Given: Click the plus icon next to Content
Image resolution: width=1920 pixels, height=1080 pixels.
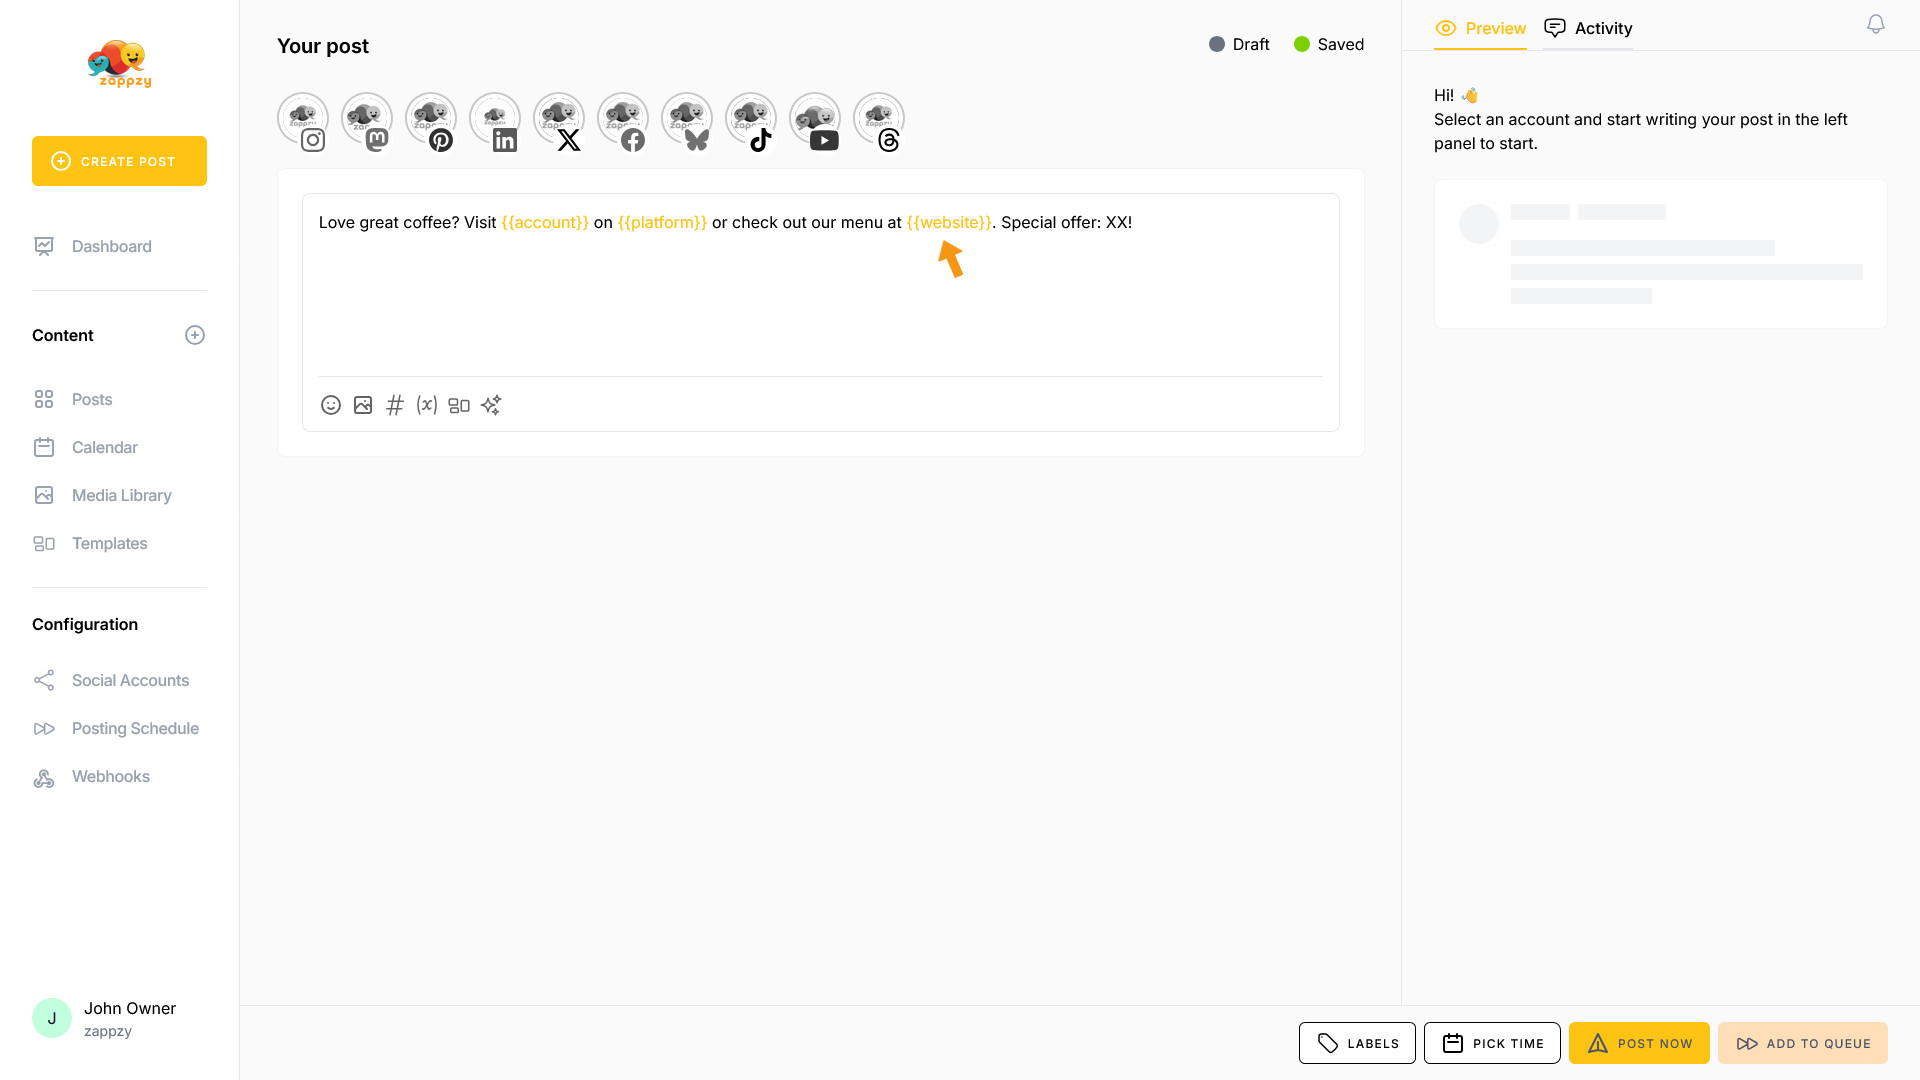Looking at the screenshot, I should coord(195,335).
